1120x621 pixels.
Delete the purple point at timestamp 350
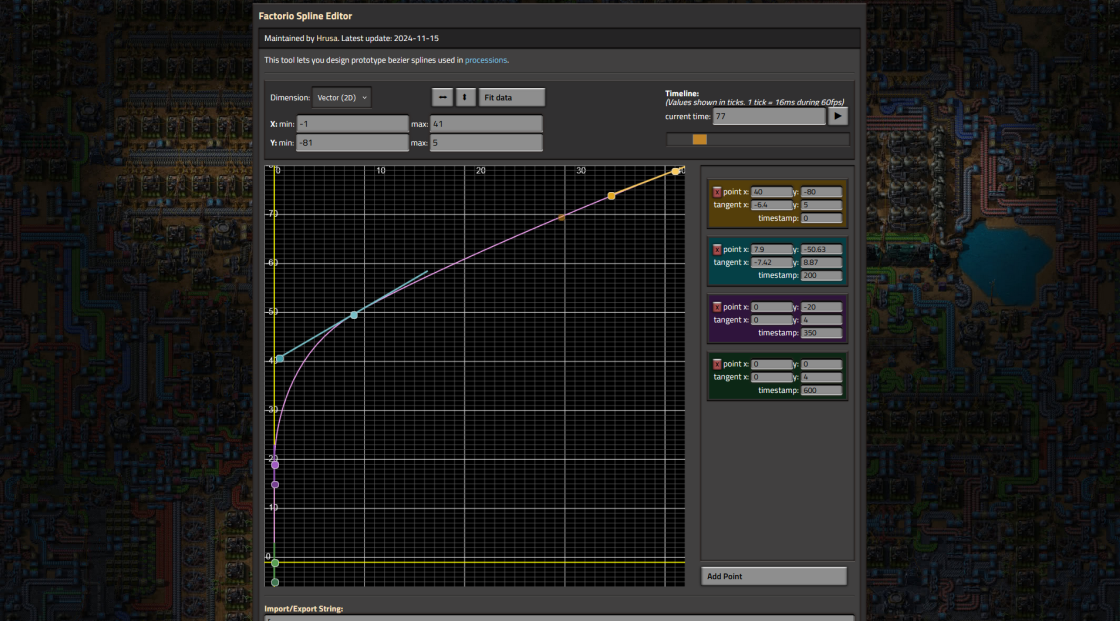[x=716, y=307]
